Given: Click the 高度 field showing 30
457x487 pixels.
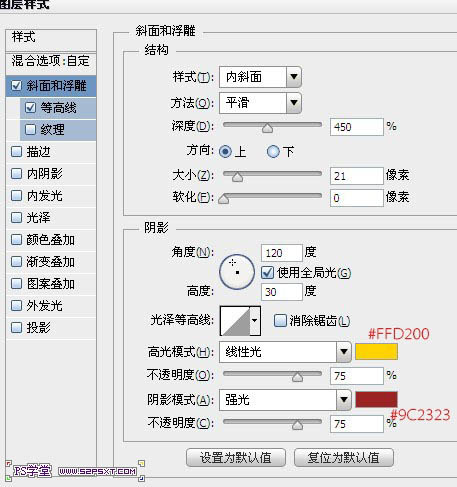Looking at the screenshot, I should click(282, 292).
